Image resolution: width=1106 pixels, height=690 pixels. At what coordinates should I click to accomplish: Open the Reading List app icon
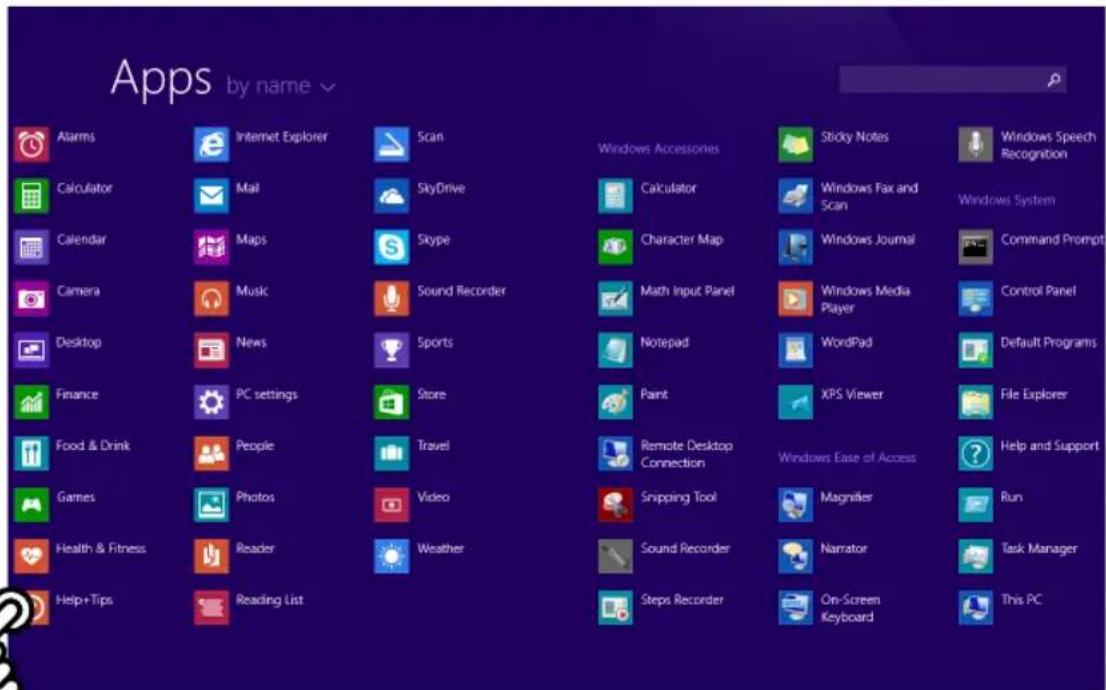tap(212, 608)
